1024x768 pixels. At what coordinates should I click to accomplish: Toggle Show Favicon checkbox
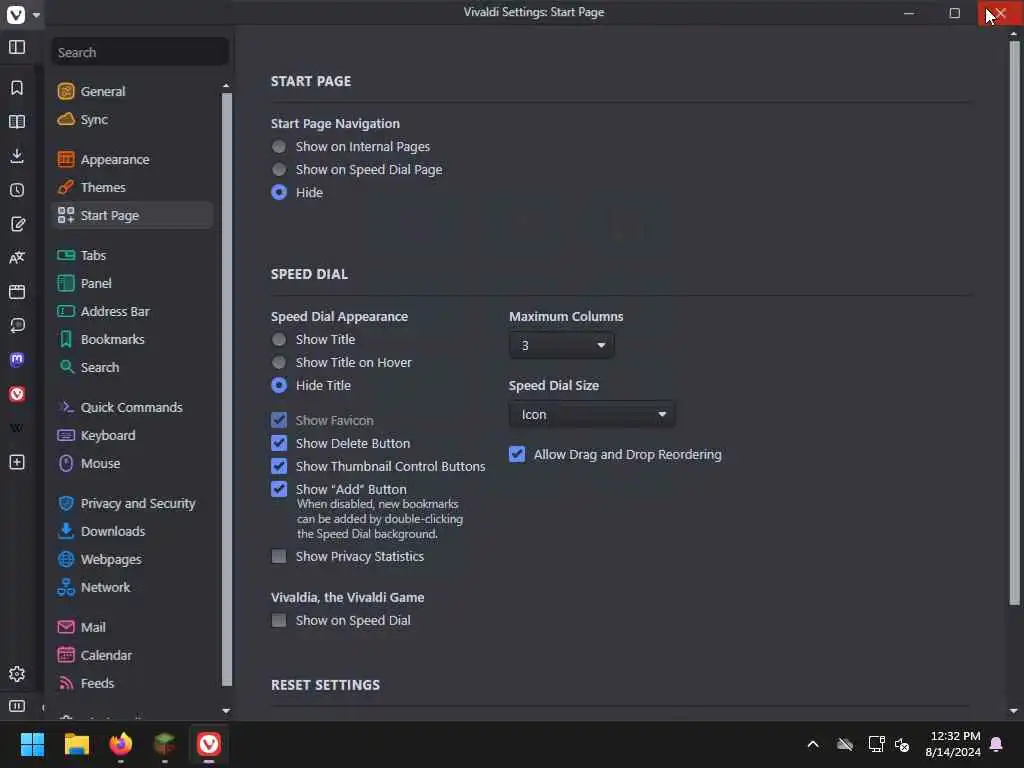click(279, 420)
